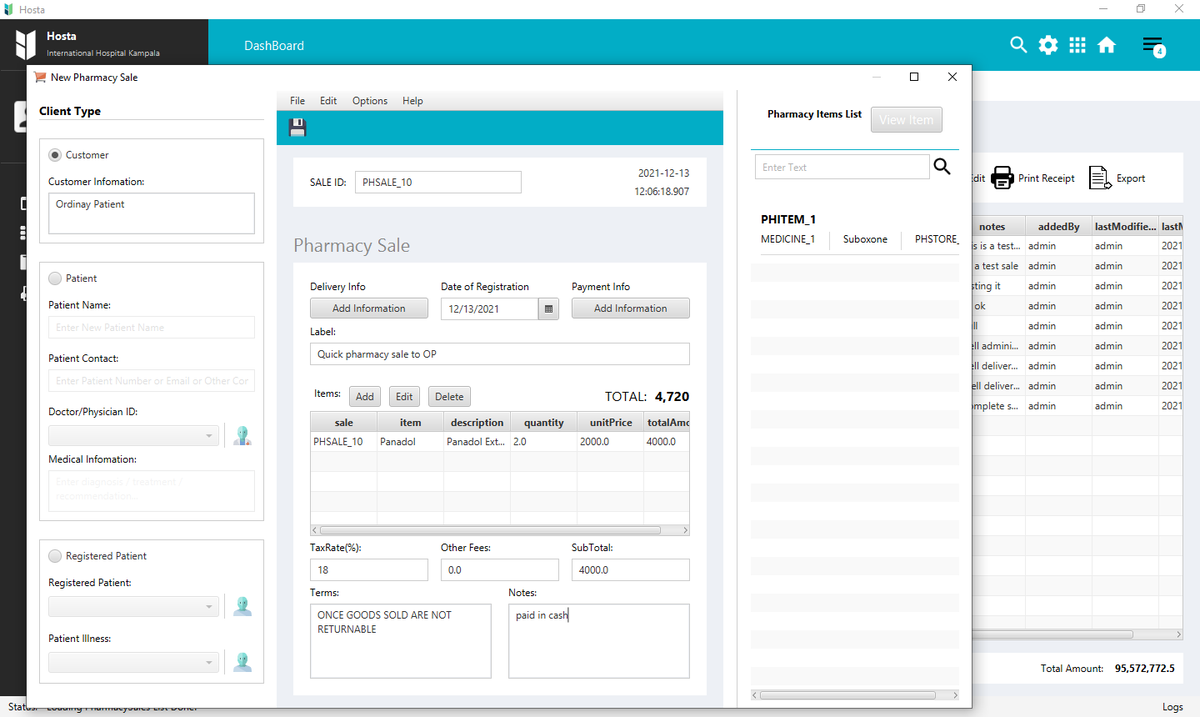Click the Notes text area
The width and height of the screenshot is (1200, 717).
point(599,641)
